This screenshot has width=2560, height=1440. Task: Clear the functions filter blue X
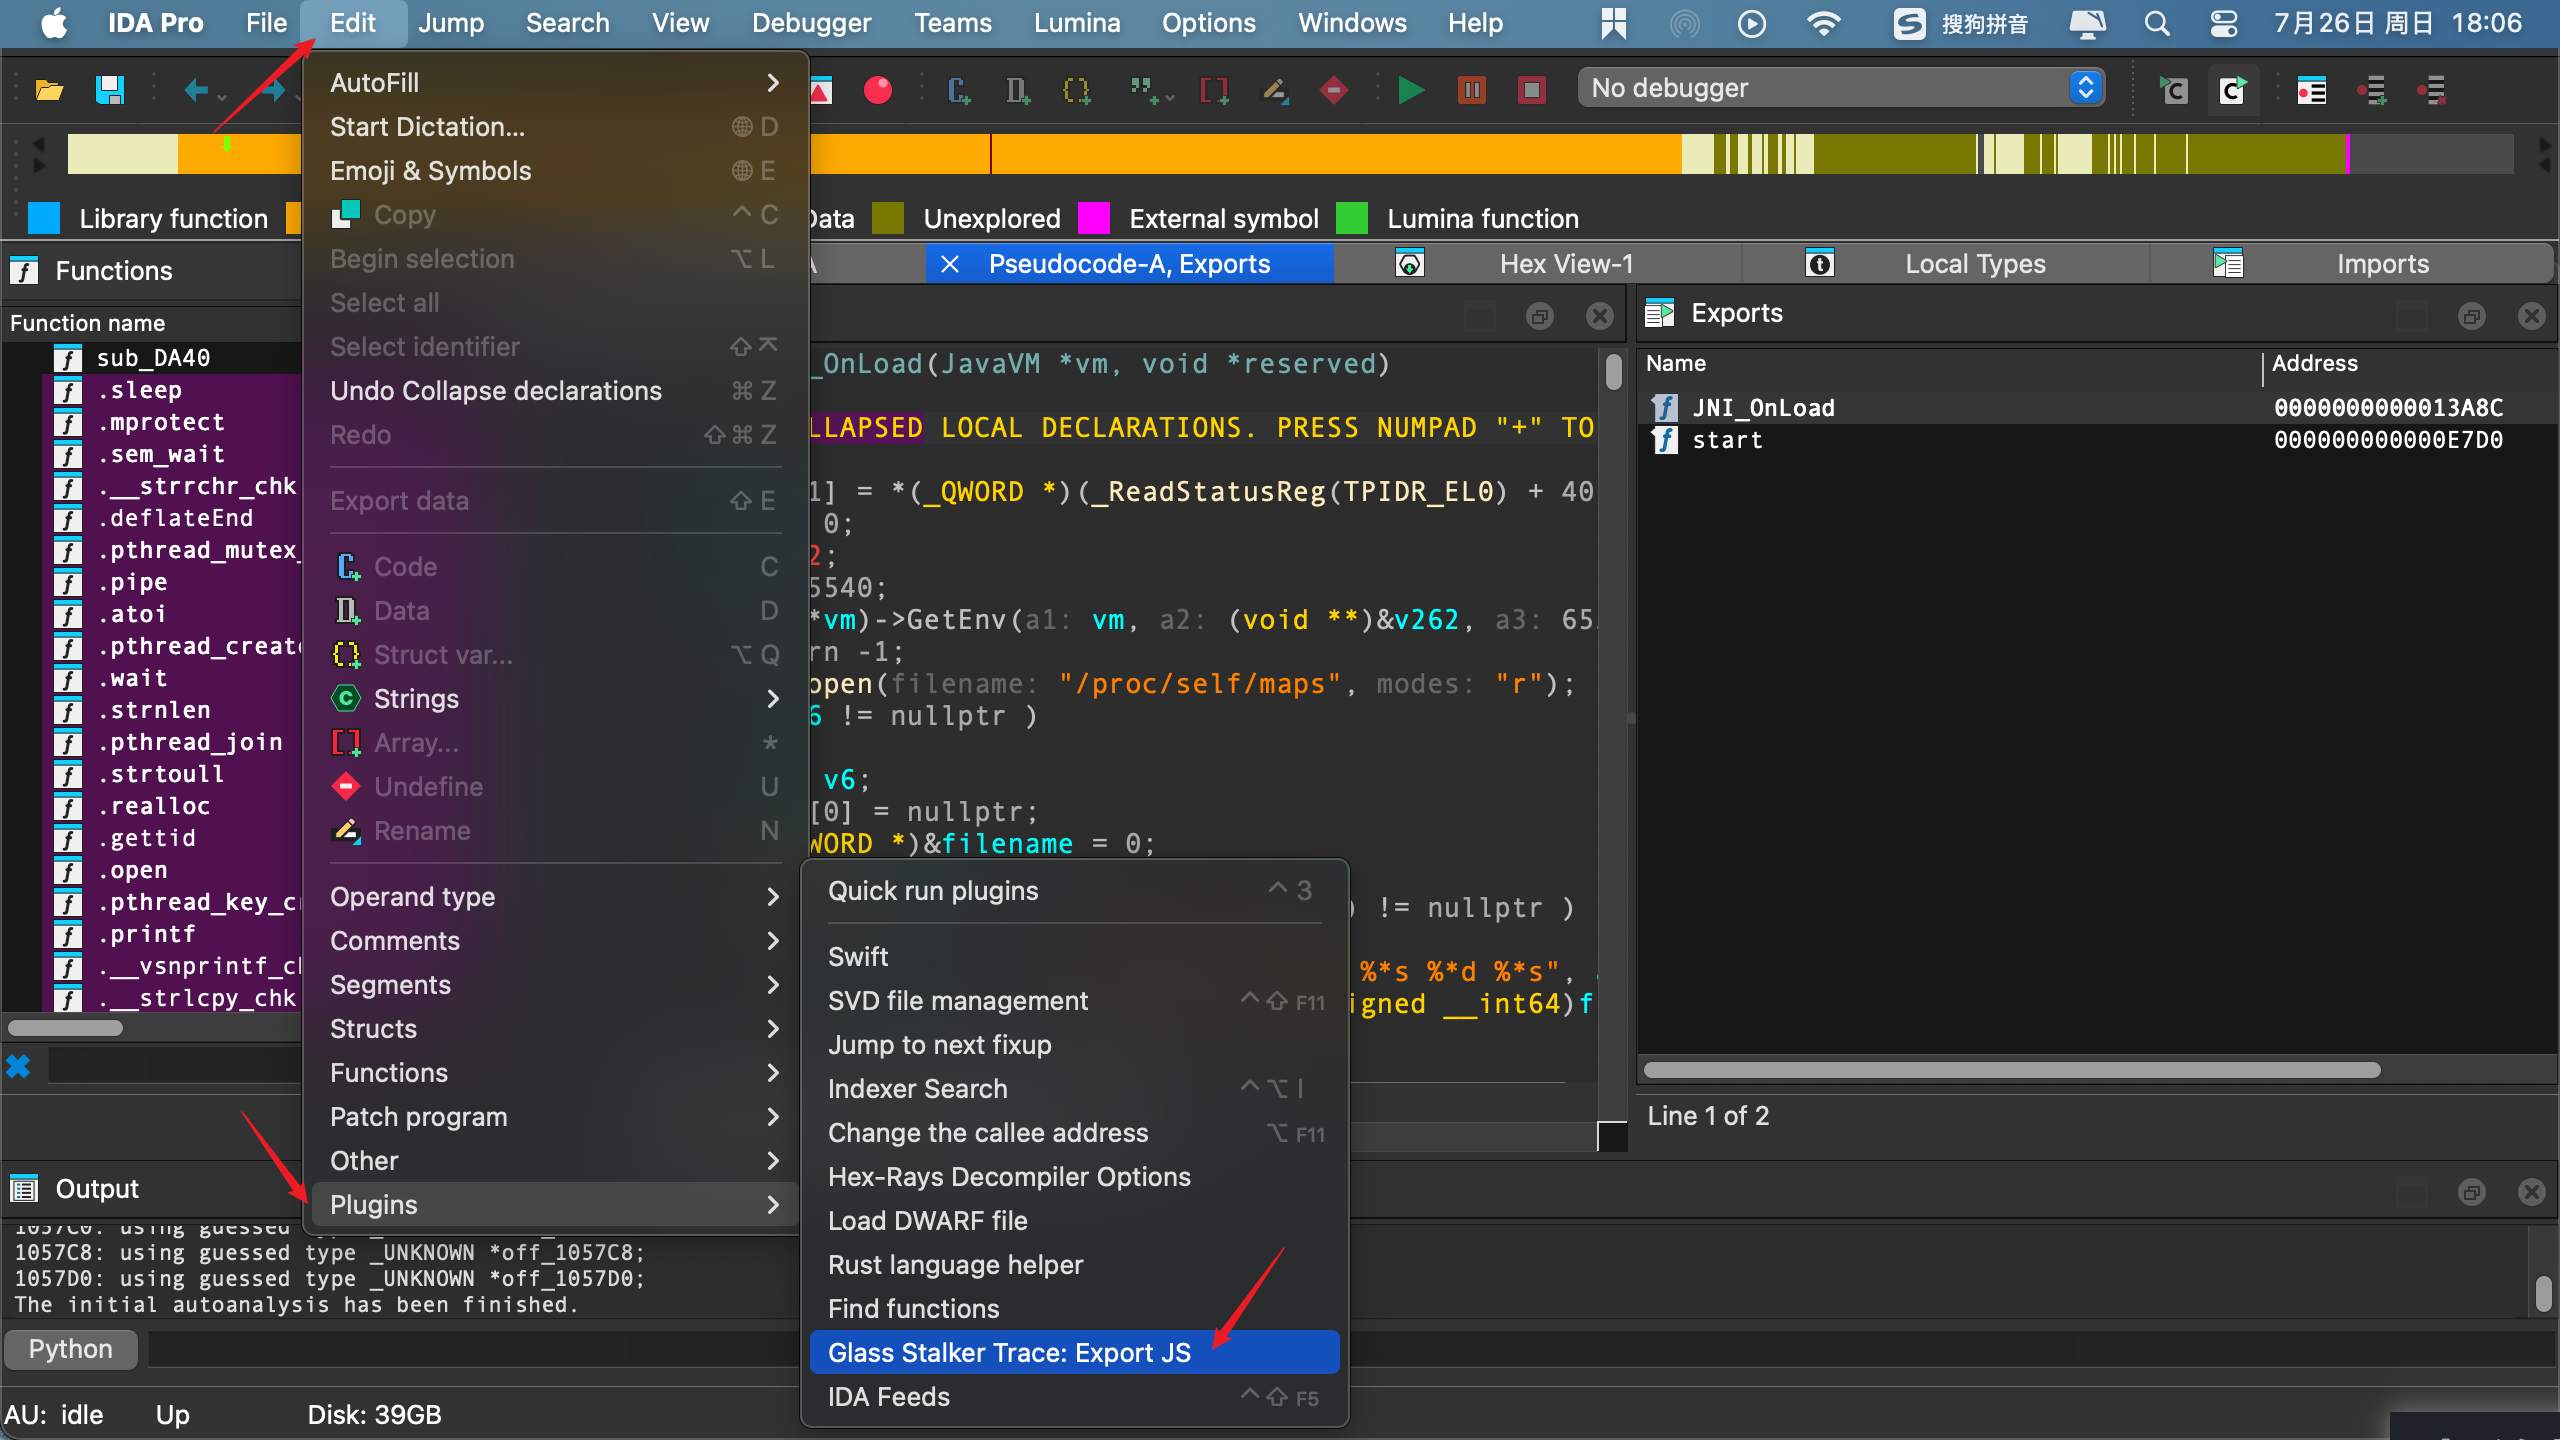(x=18, y=1066)
